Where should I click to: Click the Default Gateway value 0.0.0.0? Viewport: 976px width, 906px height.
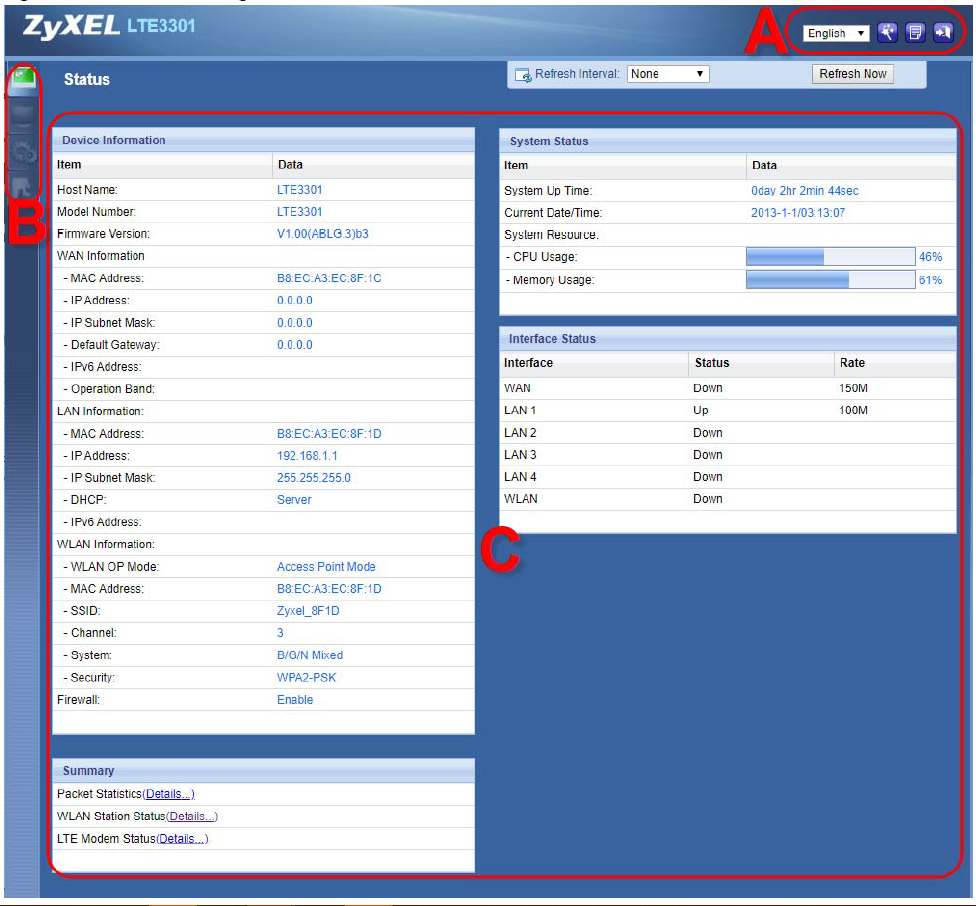click(x=294, y=345)
